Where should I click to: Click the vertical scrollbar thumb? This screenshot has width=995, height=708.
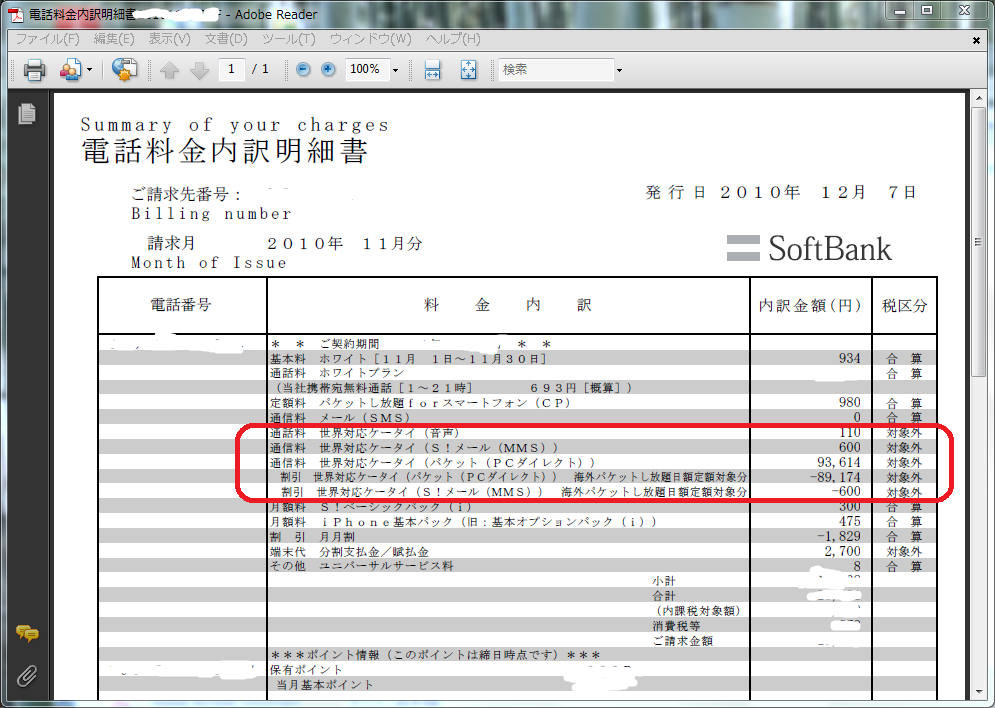tap(978, 242)
